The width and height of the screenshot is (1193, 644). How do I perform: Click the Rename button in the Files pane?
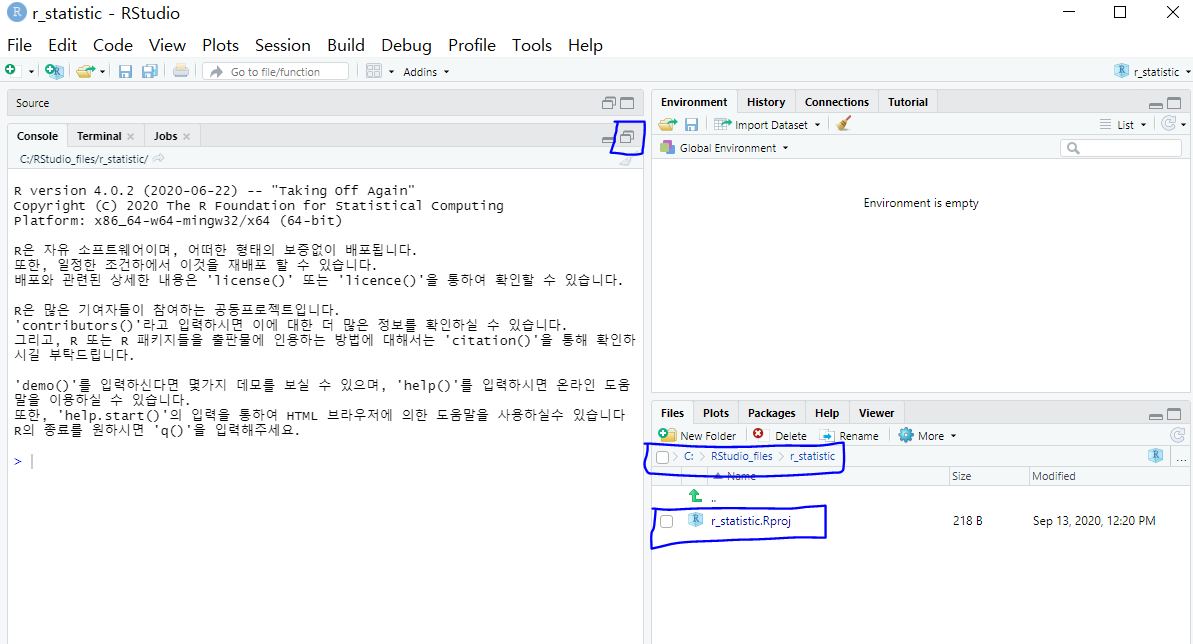(849, 435)
